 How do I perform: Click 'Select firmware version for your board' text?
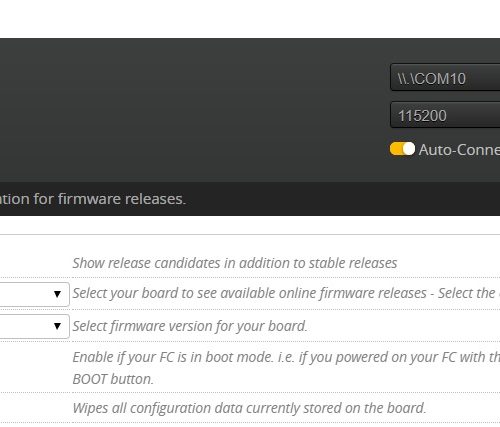(x=190, y=326)
